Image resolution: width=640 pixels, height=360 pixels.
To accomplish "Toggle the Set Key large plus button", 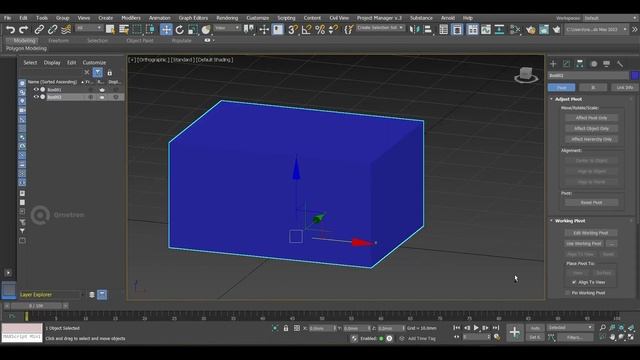I will click(515, 332).
